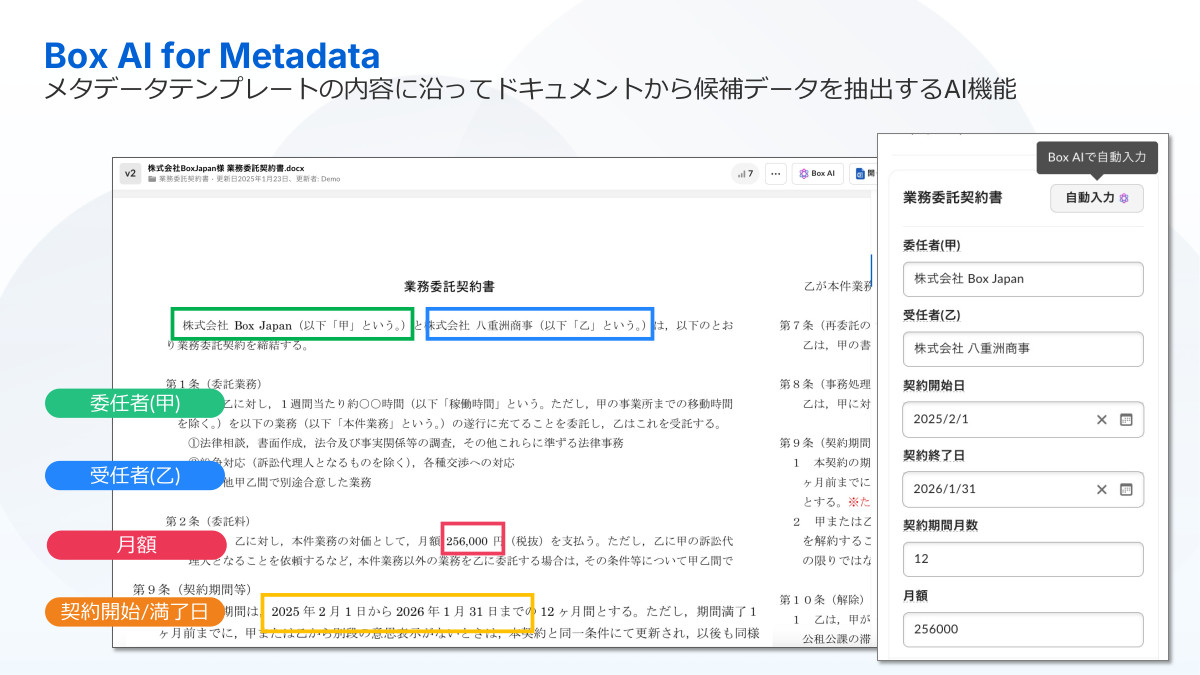
Task: Click the 契約期間月数 field label
Action: pyautogui.click(x=941, y=525)
